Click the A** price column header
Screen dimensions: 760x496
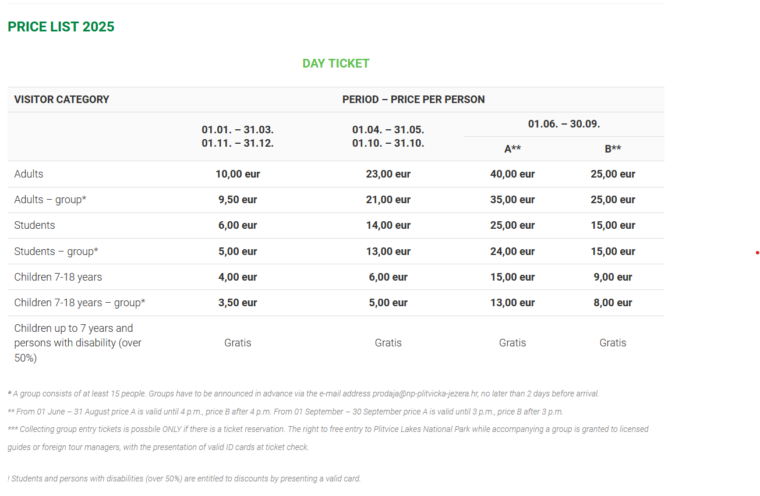point(512,149)
